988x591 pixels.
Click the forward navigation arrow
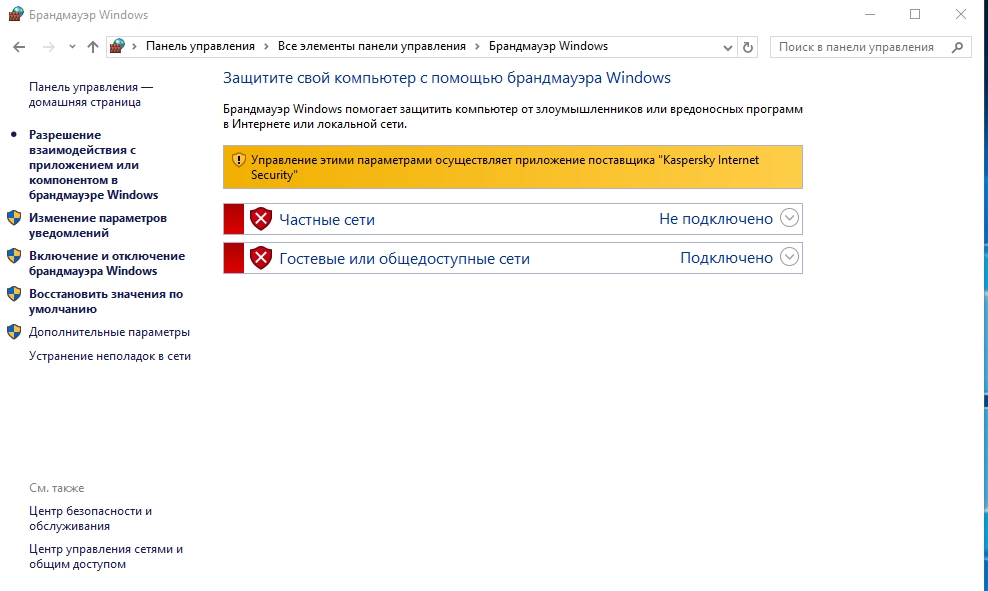[x=49, y=47]
